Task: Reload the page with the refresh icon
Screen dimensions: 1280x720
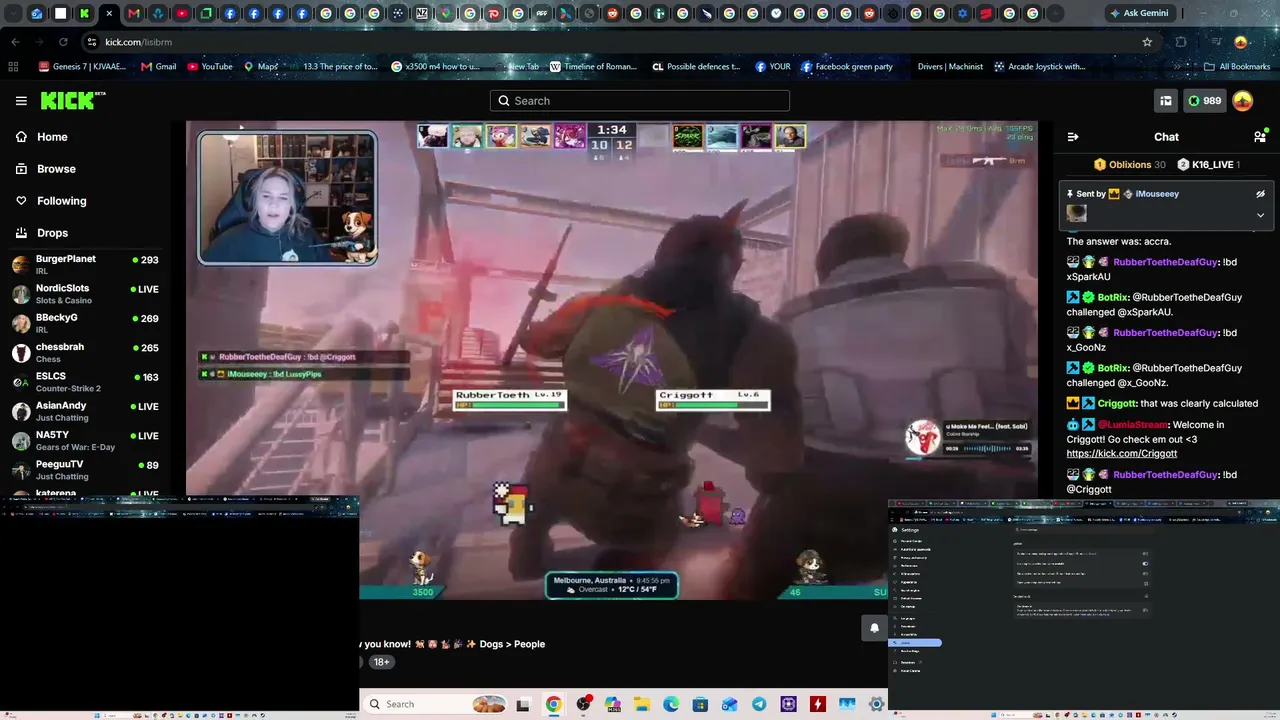Action: click(x=63, y=42)
